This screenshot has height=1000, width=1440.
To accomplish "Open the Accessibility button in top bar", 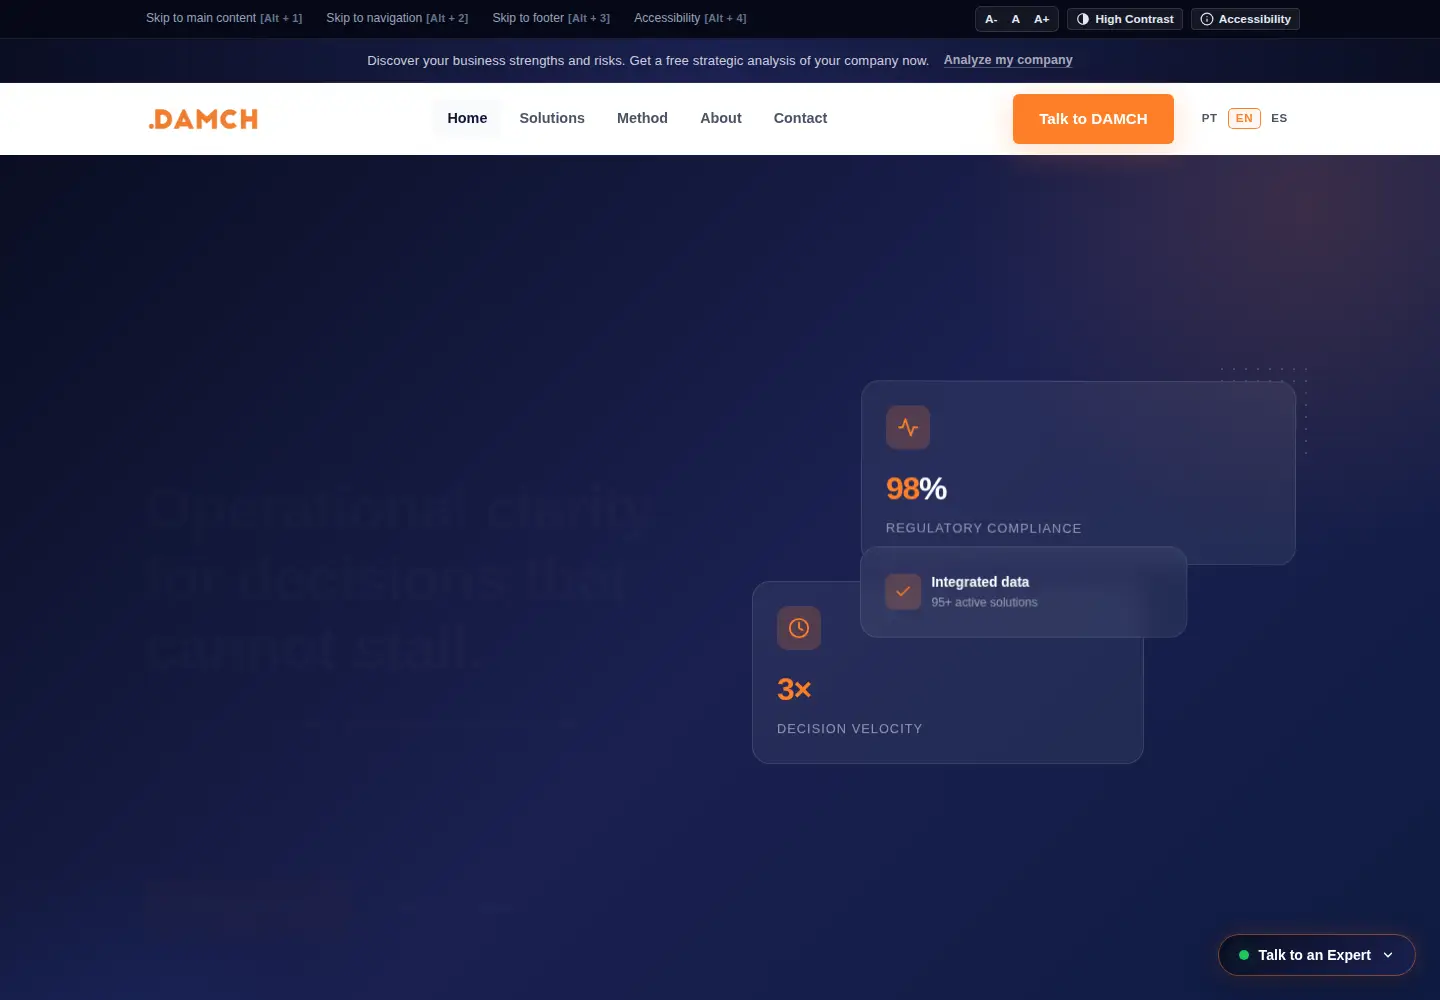I will [x=1245, y=19].
